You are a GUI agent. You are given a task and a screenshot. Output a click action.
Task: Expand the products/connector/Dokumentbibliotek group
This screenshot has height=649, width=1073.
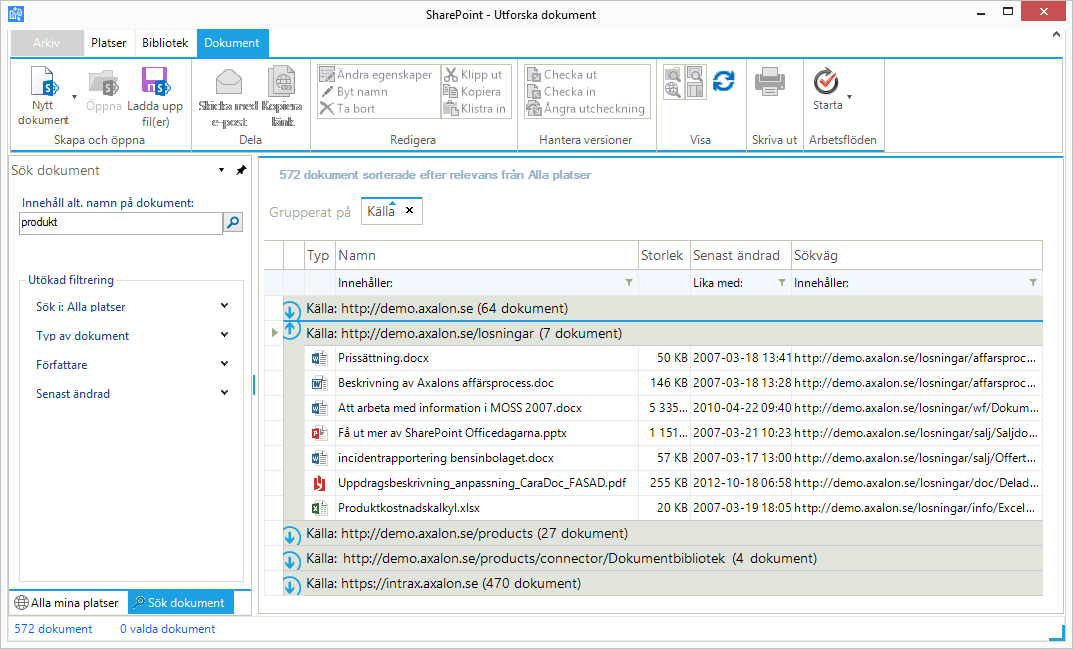click(x=290, y=561)
